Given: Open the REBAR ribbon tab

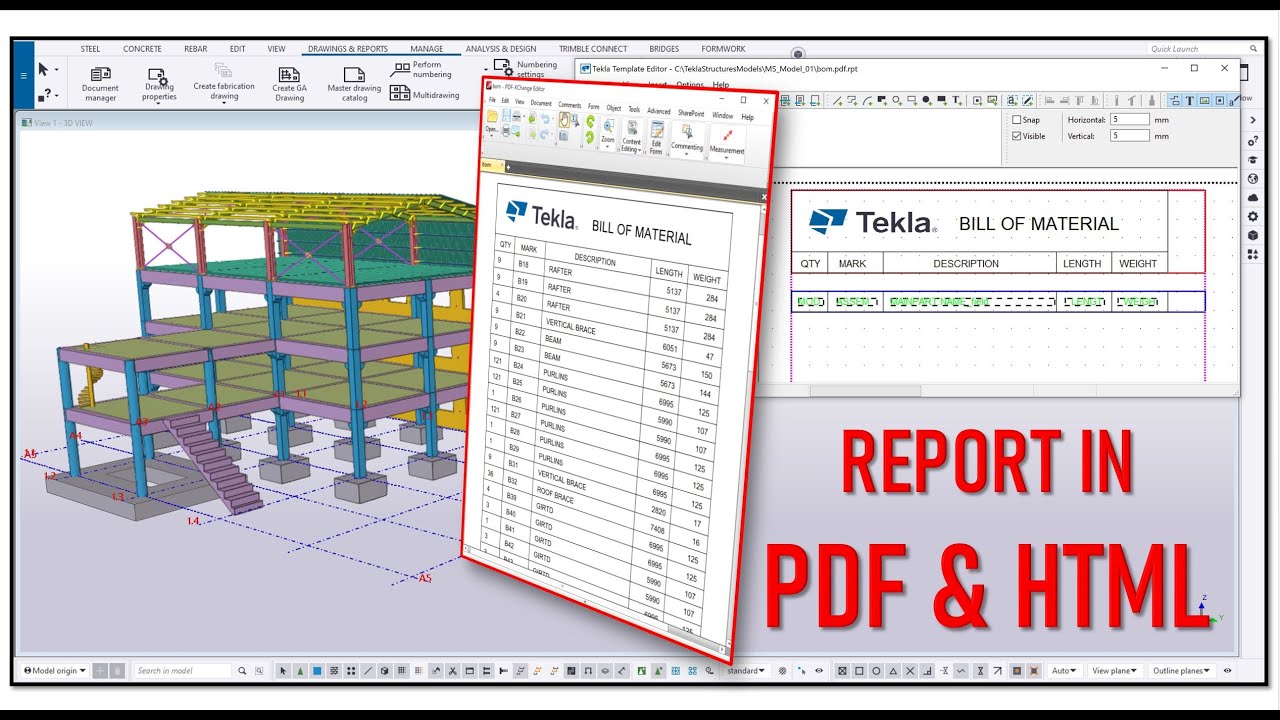Looking at the screenshot, I should point(196,49).
